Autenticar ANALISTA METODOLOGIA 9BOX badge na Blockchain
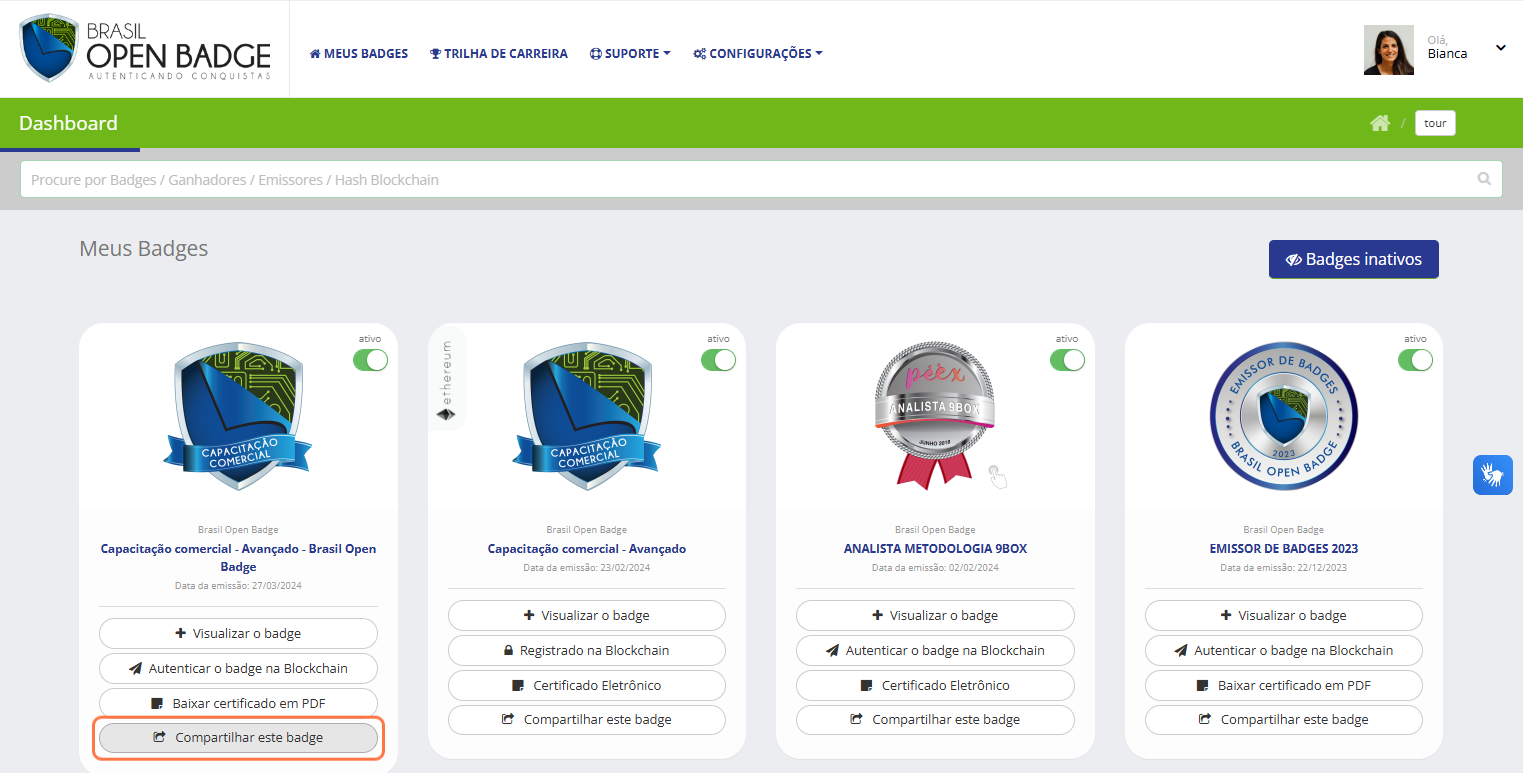The height and width of the screenshot is (773, 1523). click(935, 650)
